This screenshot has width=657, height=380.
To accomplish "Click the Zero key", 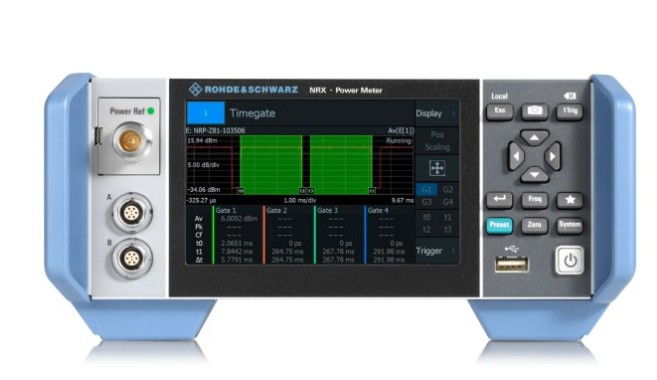I will point(534,225).
